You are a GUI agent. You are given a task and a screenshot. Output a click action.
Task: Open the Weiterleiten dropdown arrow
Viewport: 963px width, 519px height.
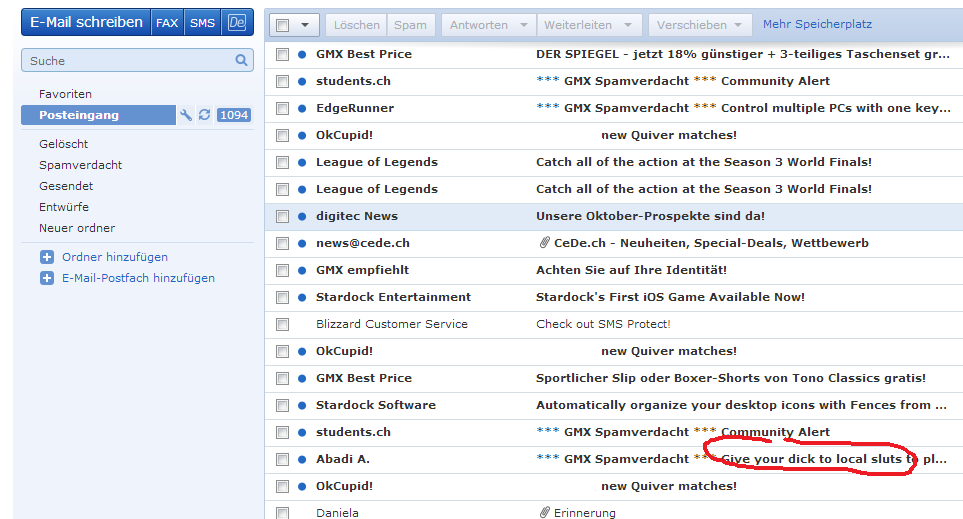(628, 25)
